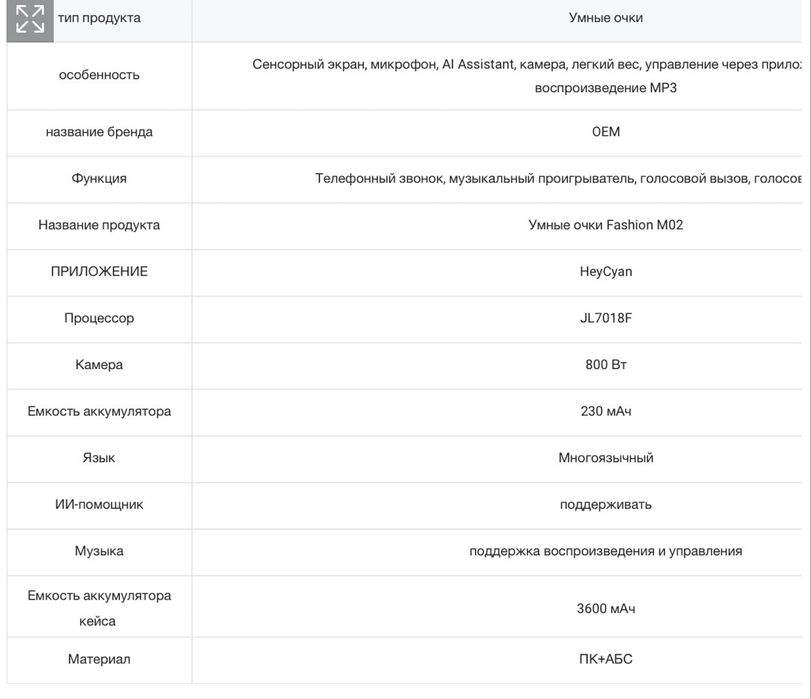Click the "поддержка воспроизведения и управления" text

tap(605, 551)
